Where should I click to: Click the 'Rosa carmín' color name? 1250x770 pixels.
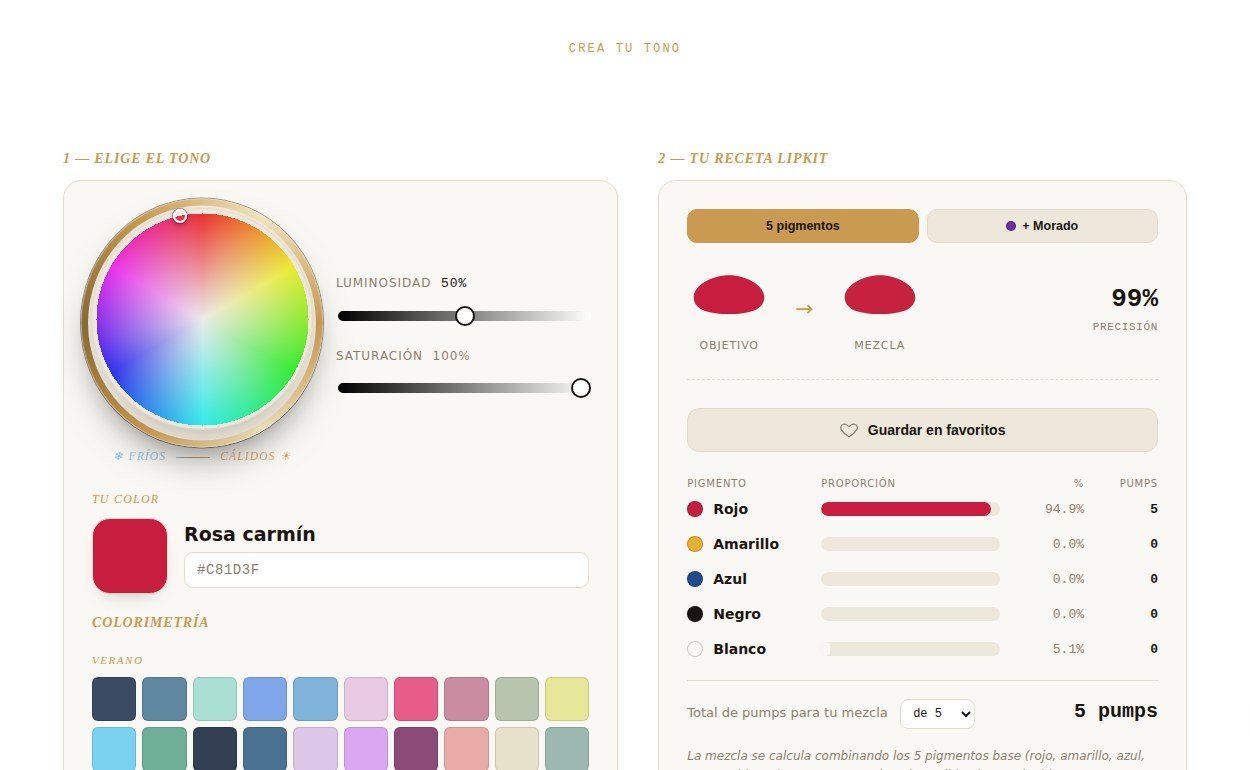pos(250,535)
